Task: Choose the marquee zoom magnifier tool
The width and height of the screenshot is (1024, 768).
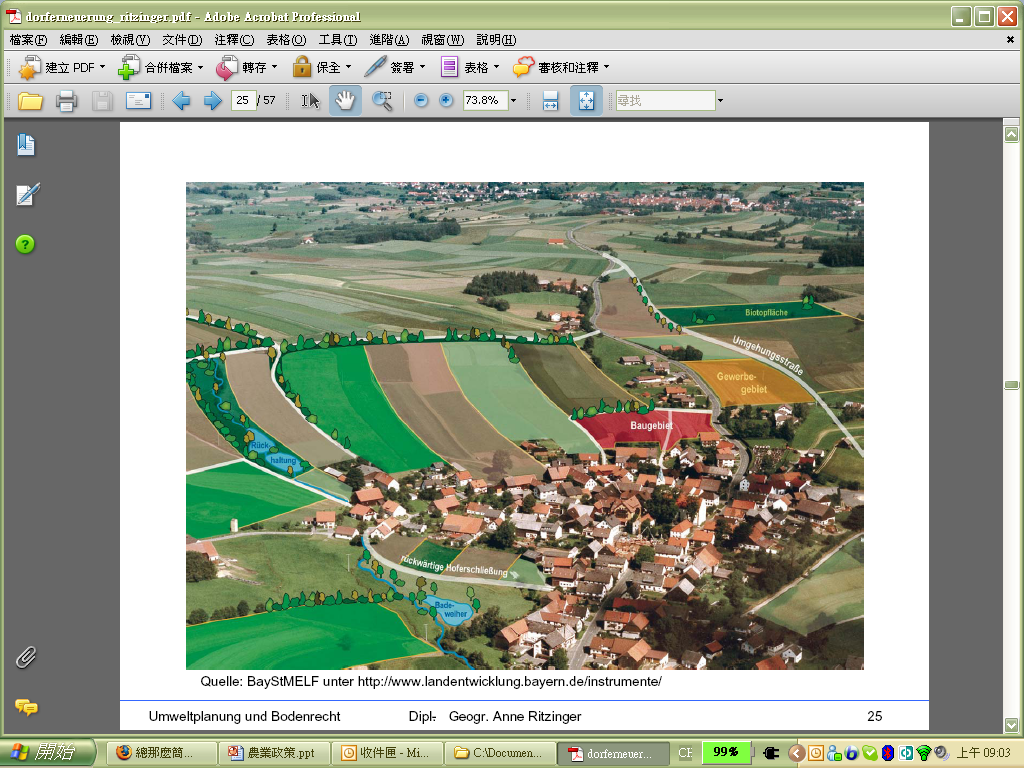Action: (x=382, y=100)
